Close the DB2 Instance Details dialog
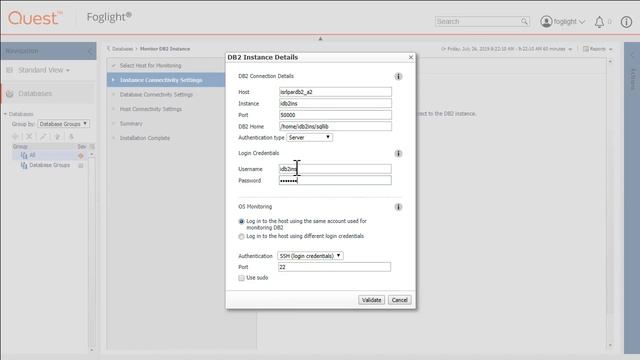Viewport: 640px width, 360px height. click(x=411, y=58)
